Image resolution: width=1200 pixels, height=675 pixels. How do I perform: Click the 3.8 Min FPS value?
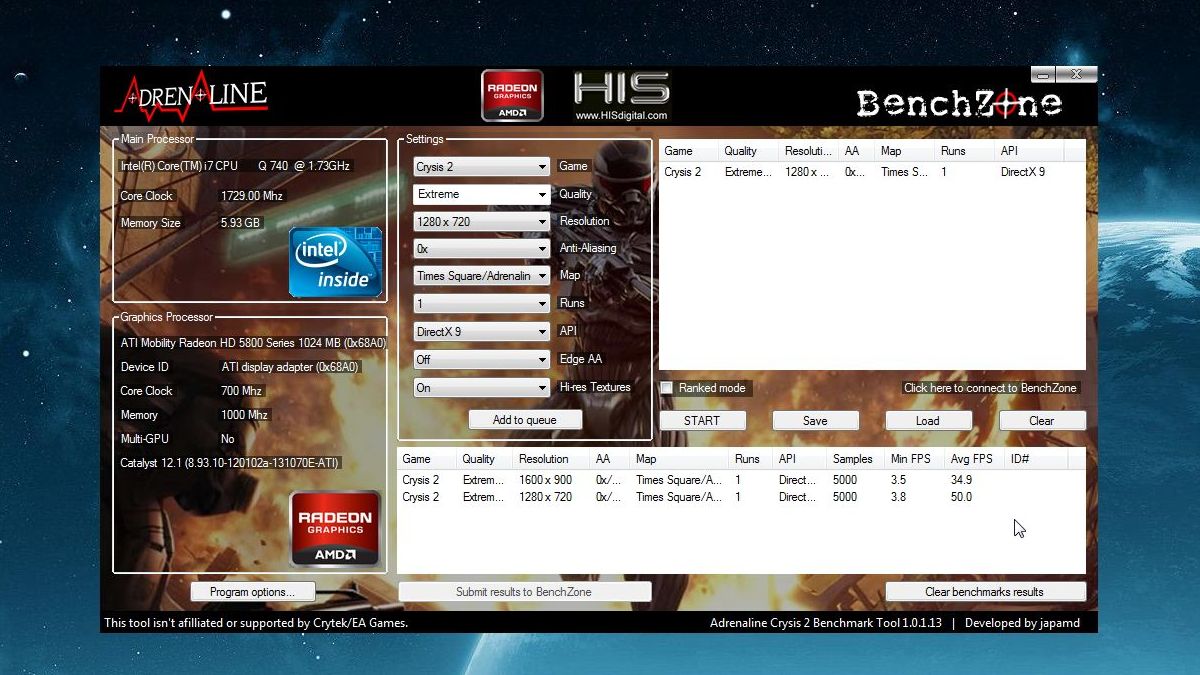898,497
